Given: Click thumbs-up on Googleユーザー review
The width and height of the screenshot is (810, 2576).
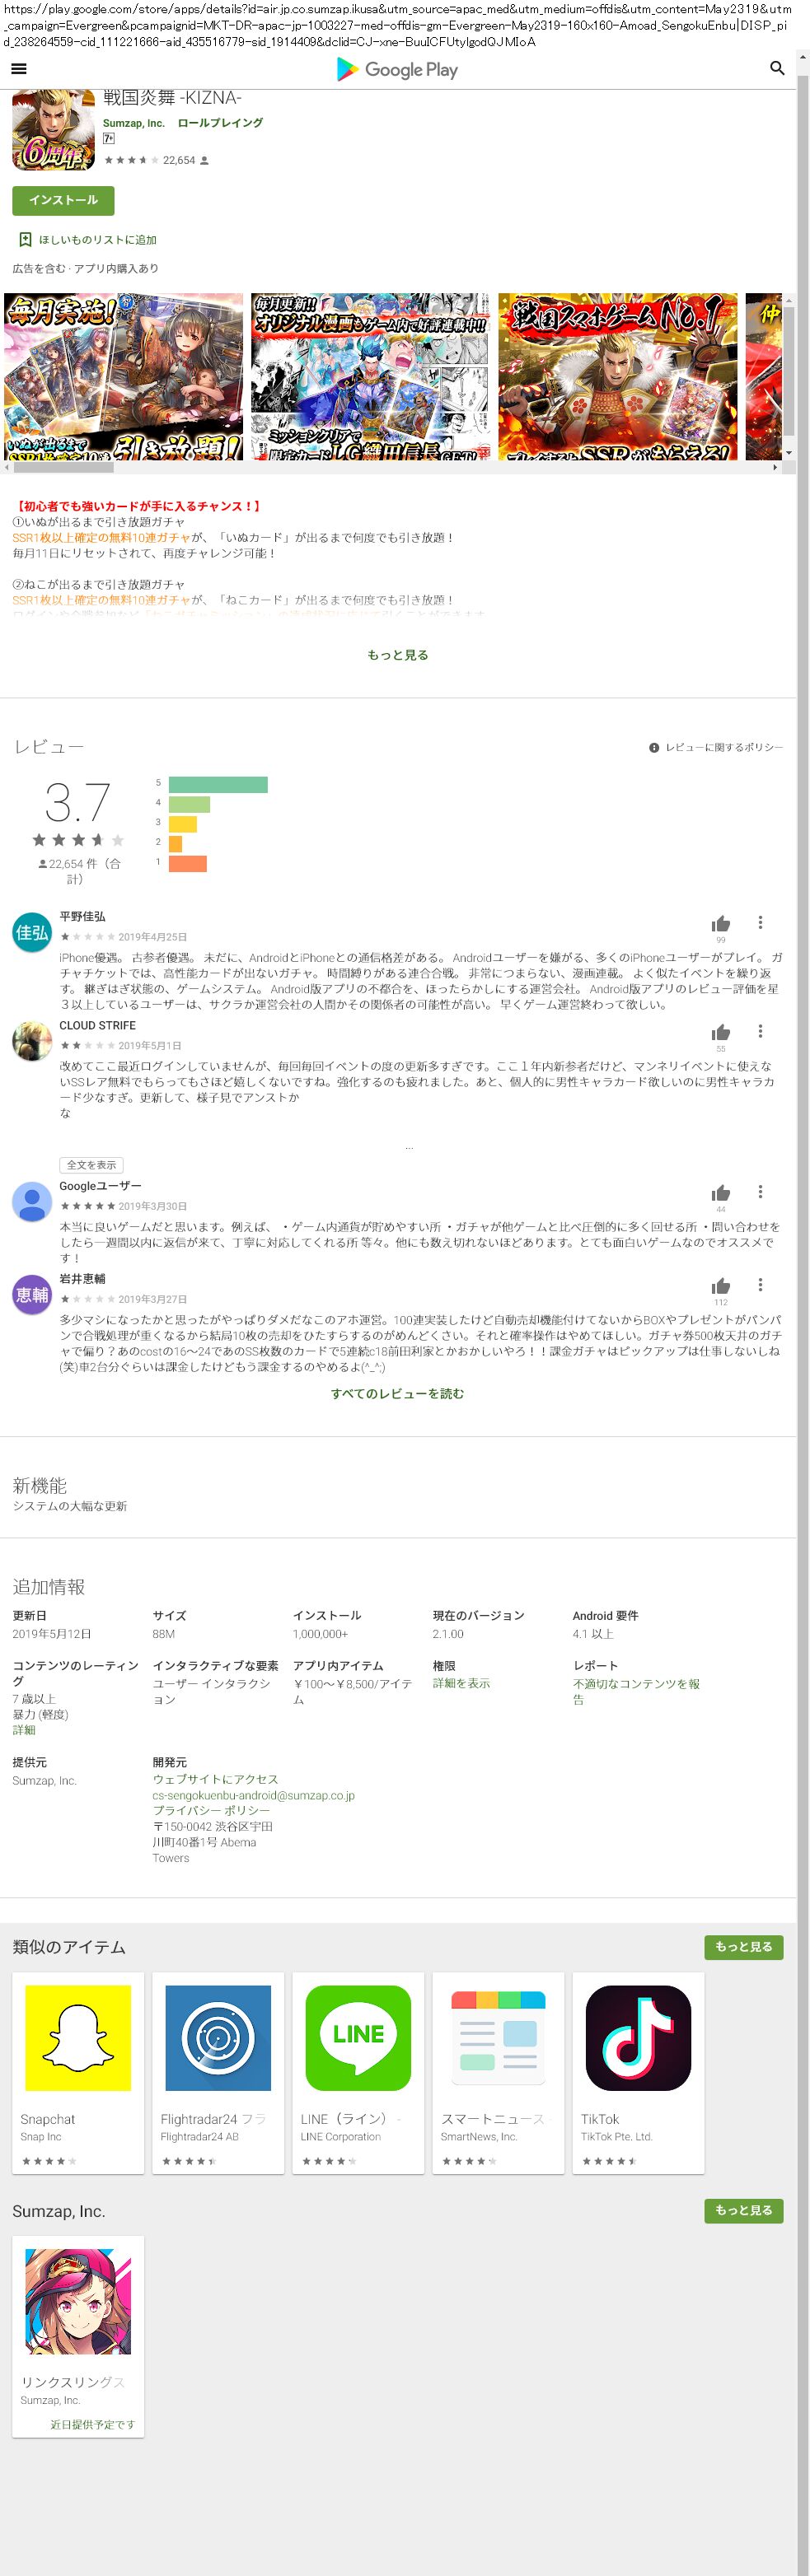Looking at the screenshot, I should pyautogui.click(x=720, y=1193).
